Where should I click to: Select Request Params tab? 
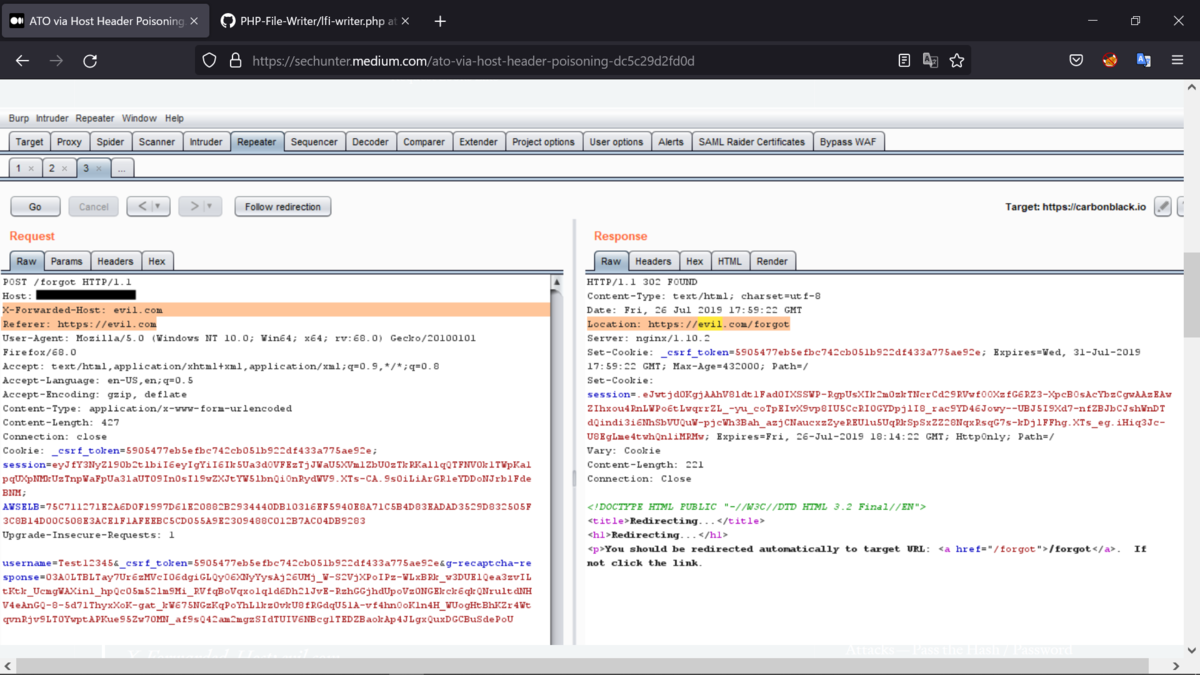point(67,261)
